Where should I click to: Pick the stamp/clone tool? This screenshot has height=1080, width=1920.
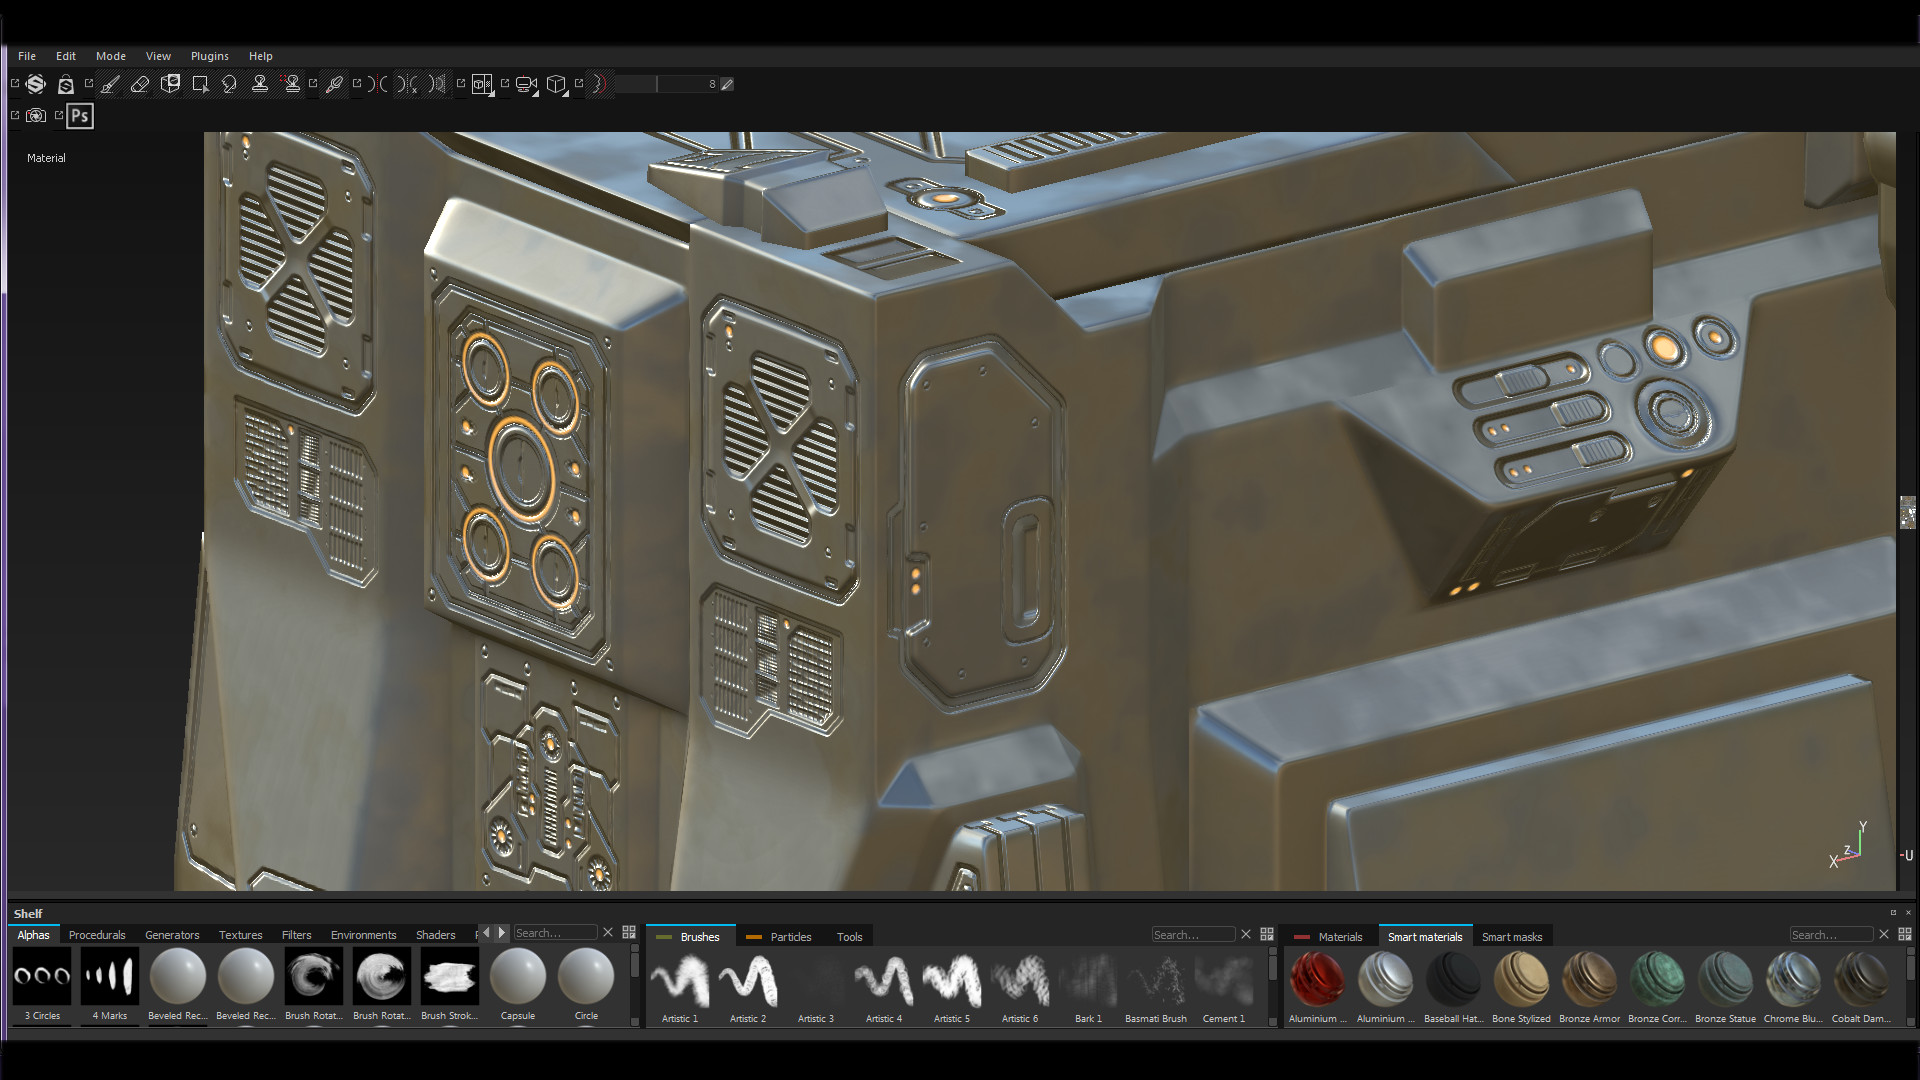coord(260,84)
